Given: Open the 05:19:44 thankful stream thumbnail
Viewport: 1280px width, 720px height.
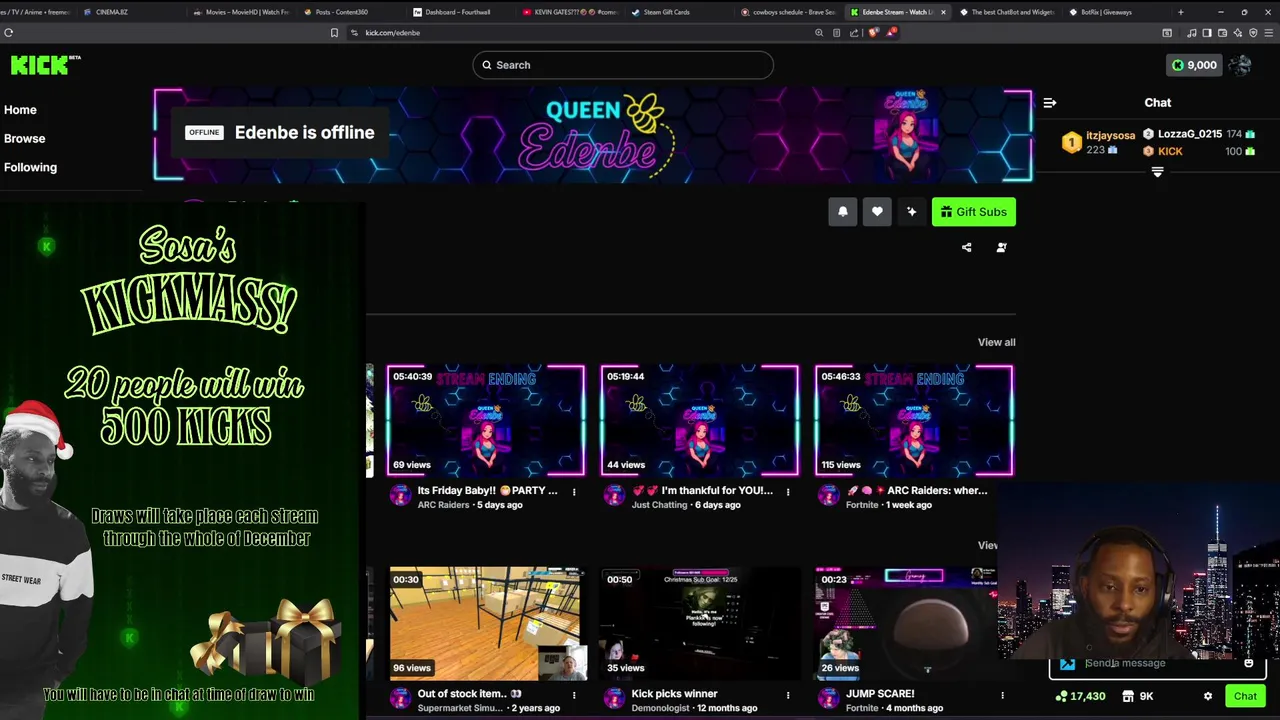Looking at the screenshot, I should pyautogui.click(x=700, y=420).
